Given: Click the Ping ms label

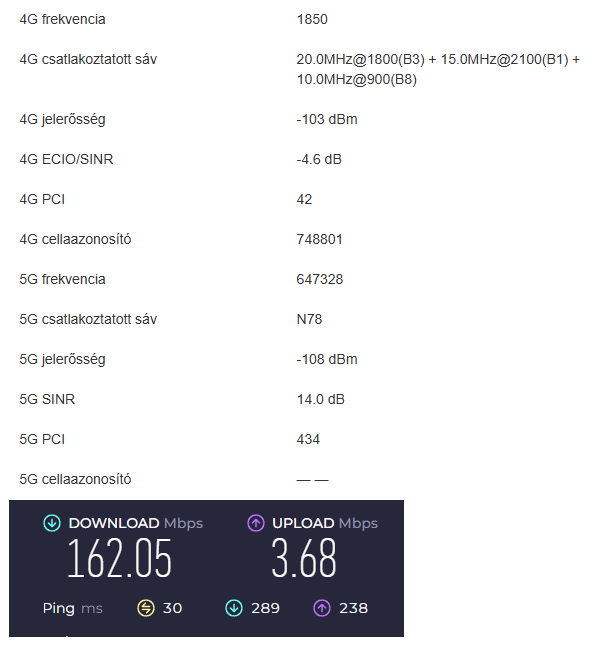Looking at the screenshot, I should (x=73, y=609).
